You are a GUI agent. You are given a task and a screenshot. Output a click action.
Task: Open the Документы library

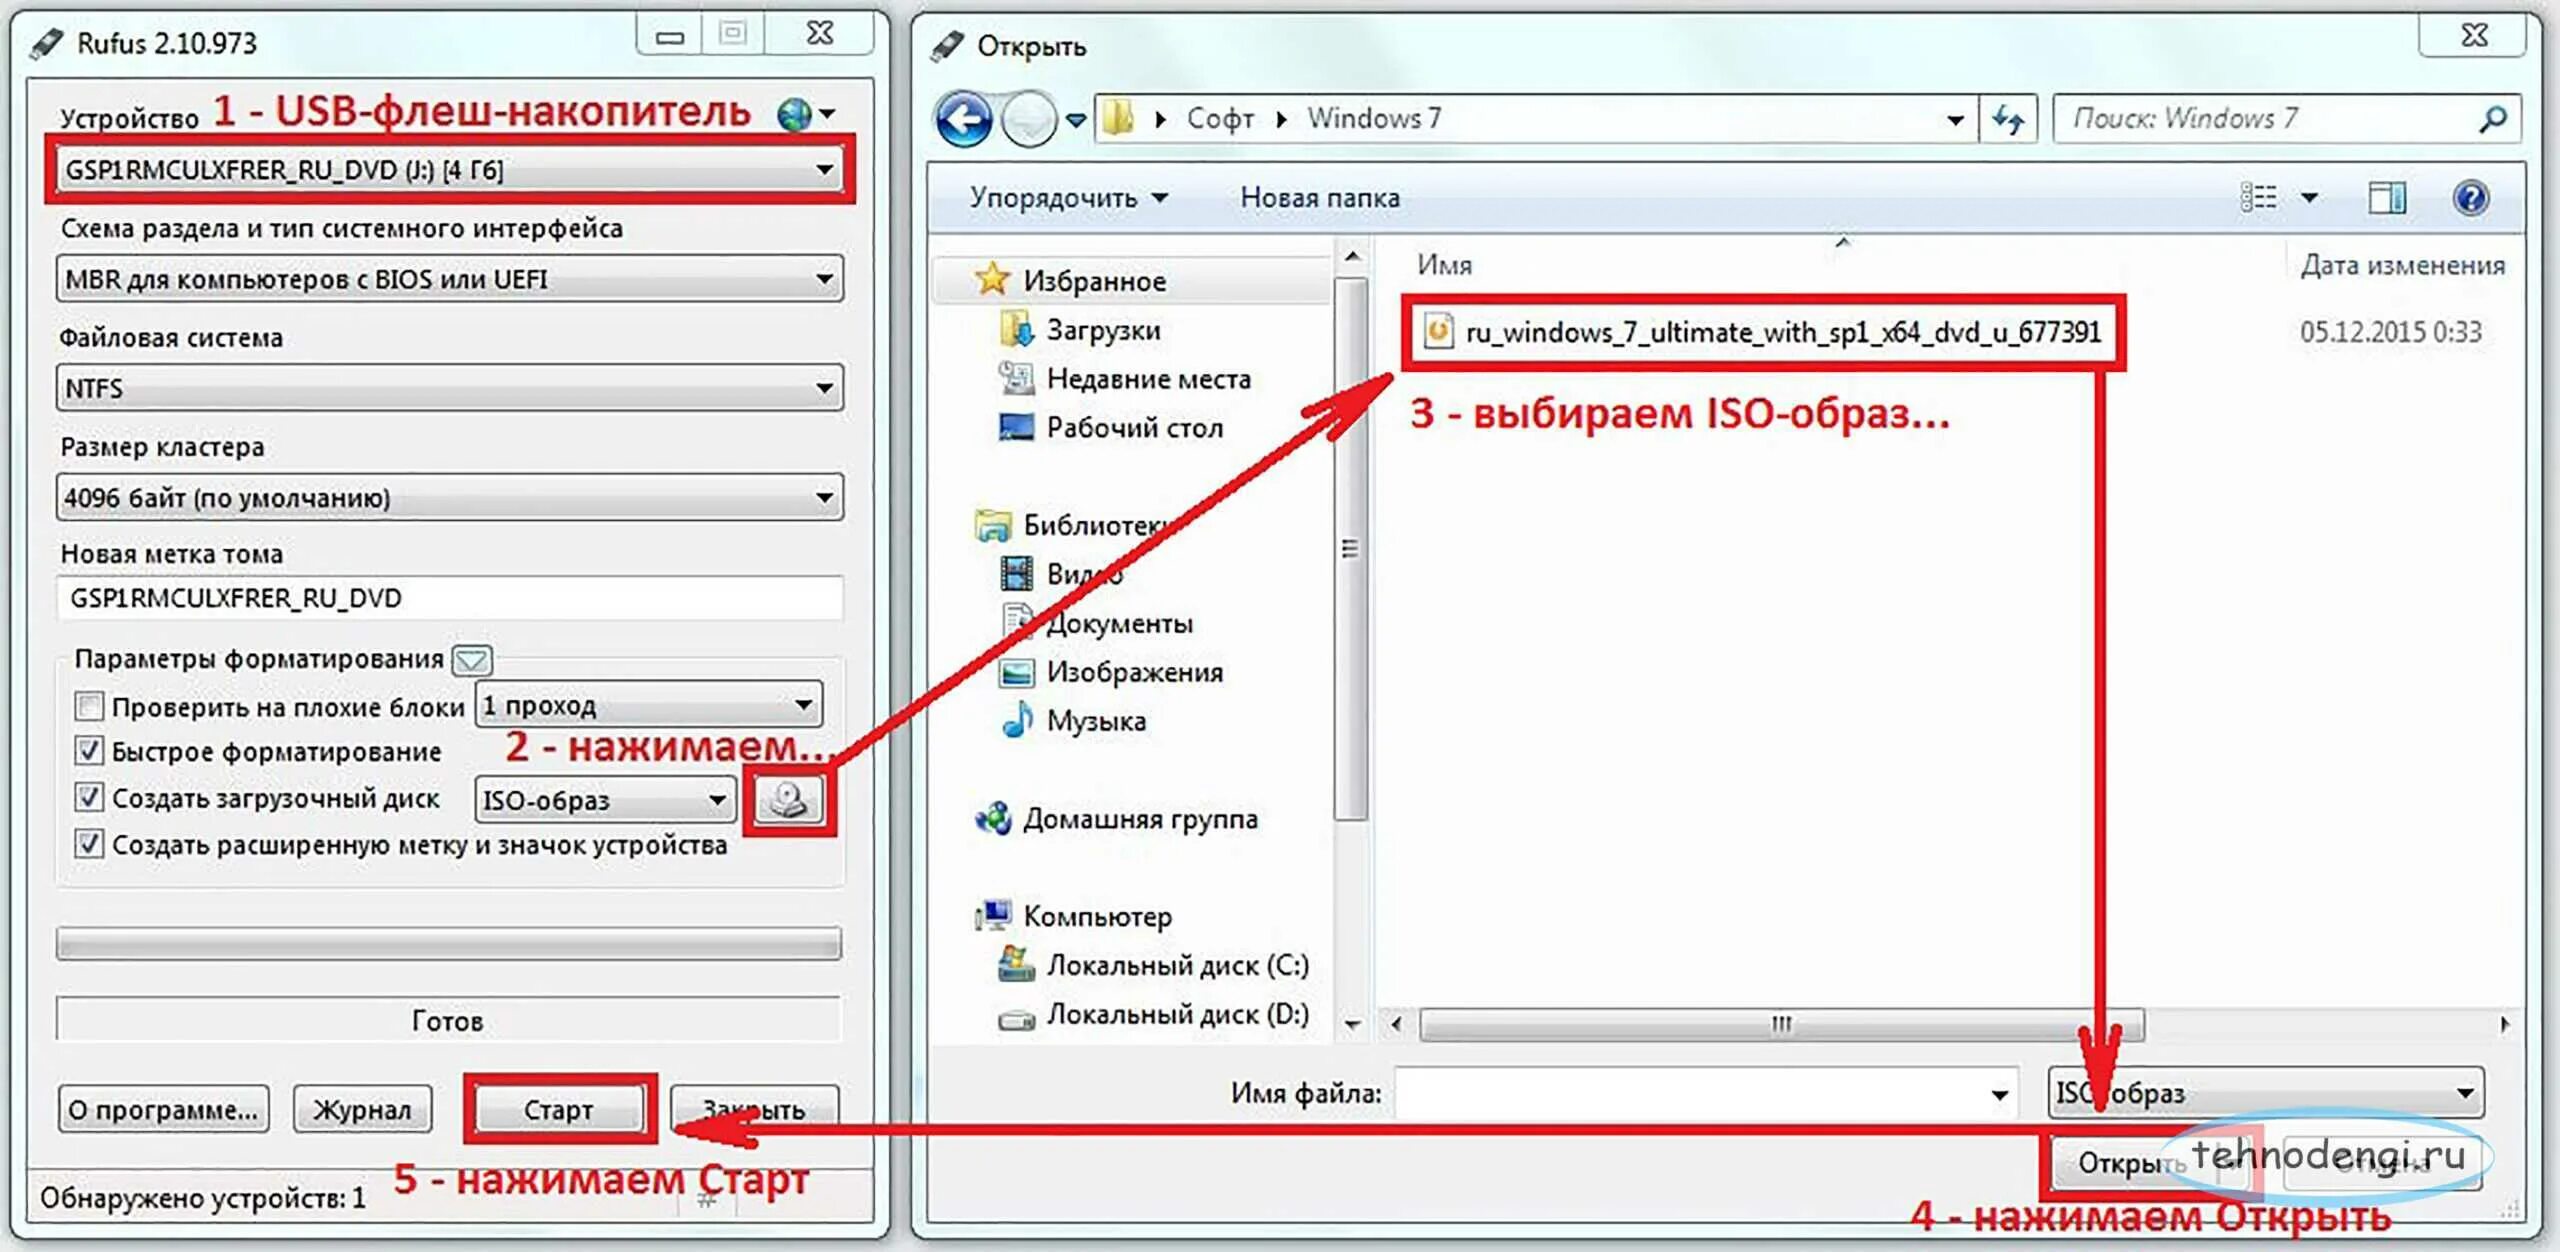point(1119,623)
